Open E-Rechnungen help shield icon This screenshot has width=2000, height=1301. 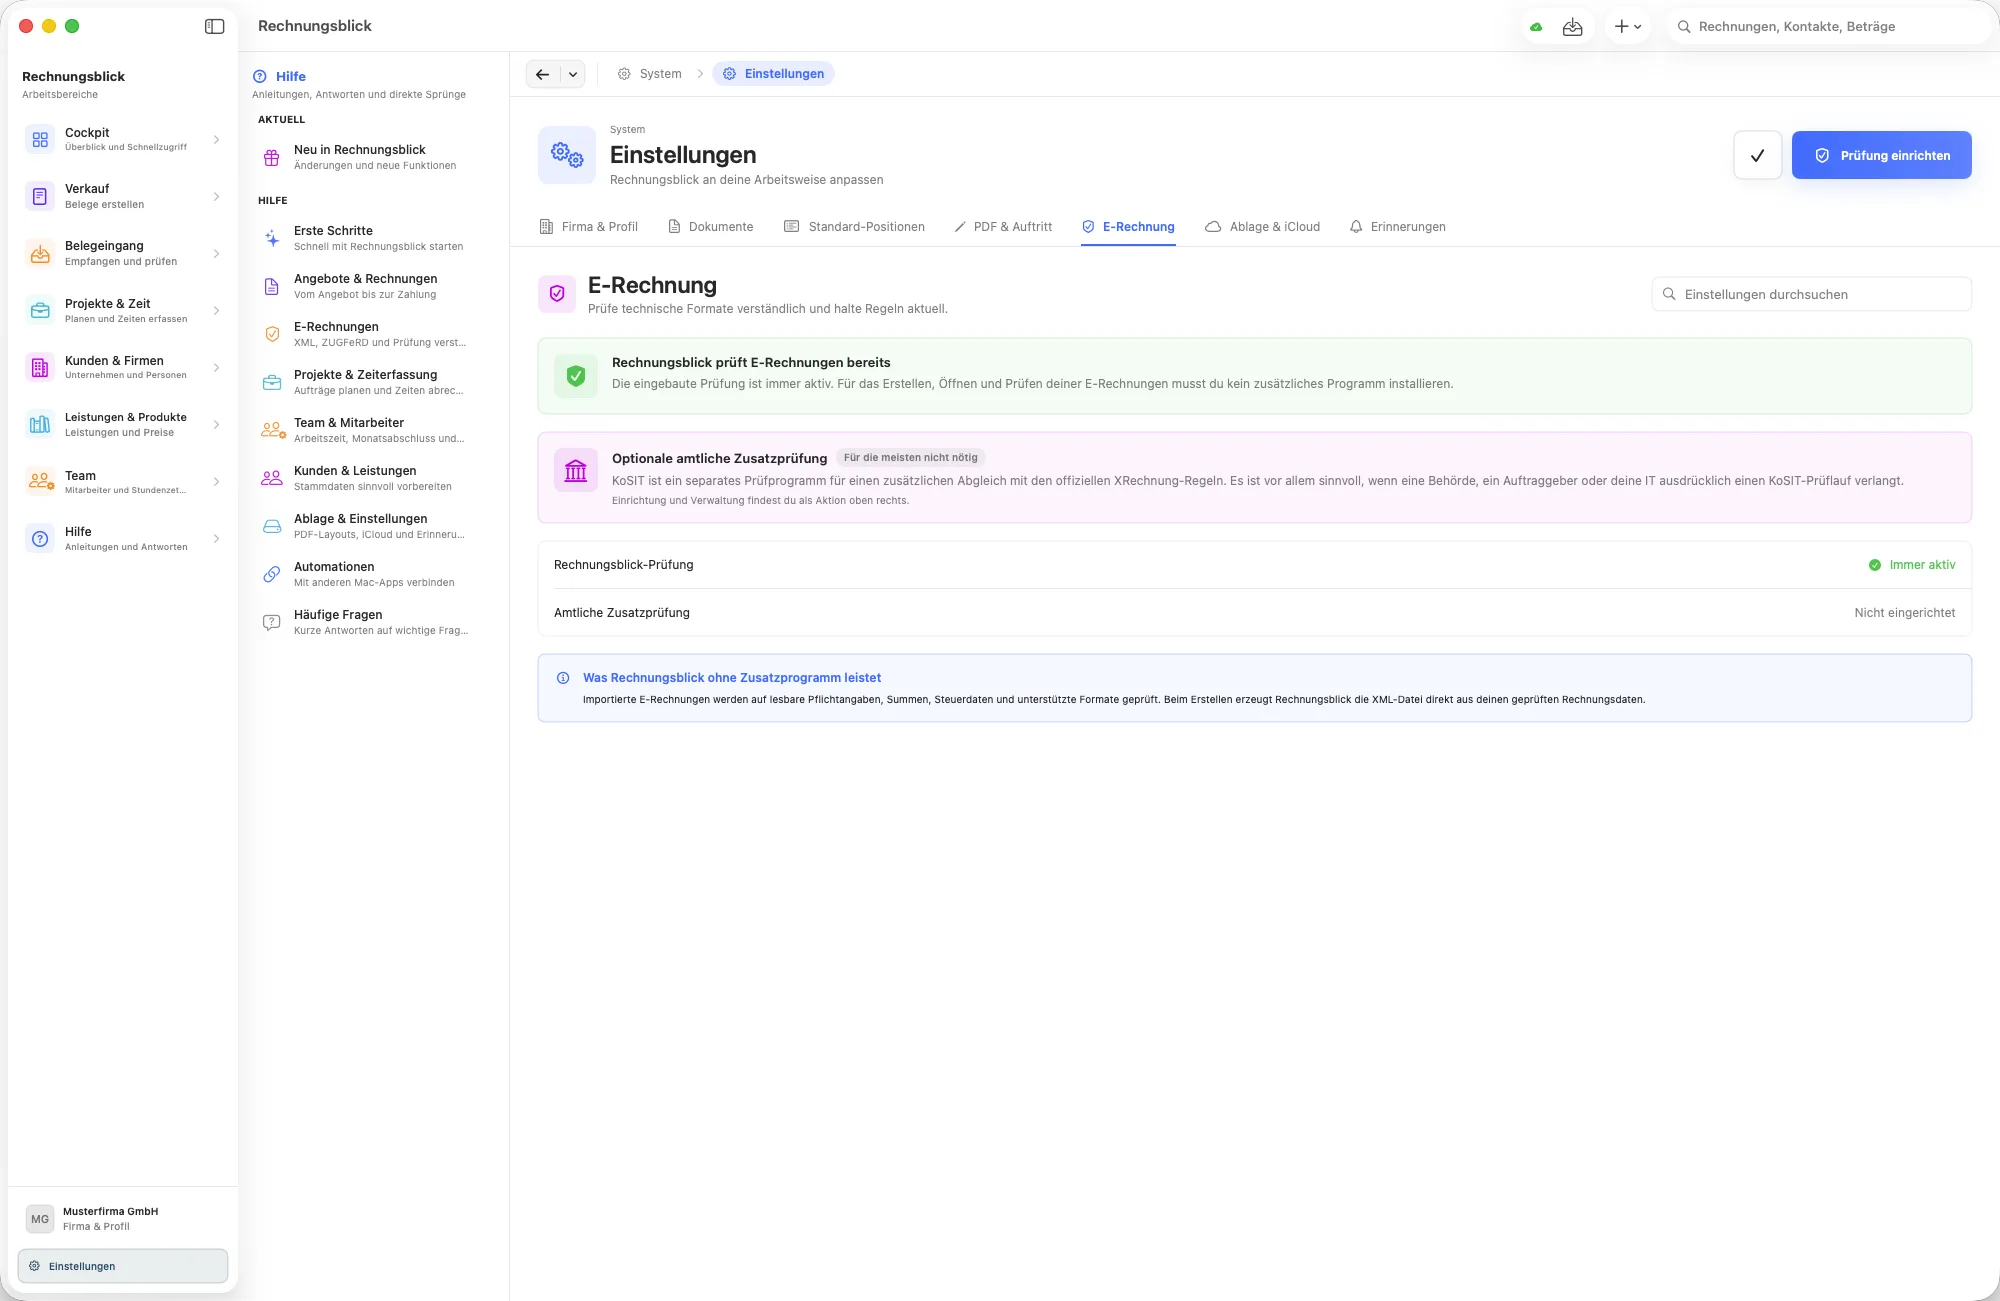(x=272, y=334)
